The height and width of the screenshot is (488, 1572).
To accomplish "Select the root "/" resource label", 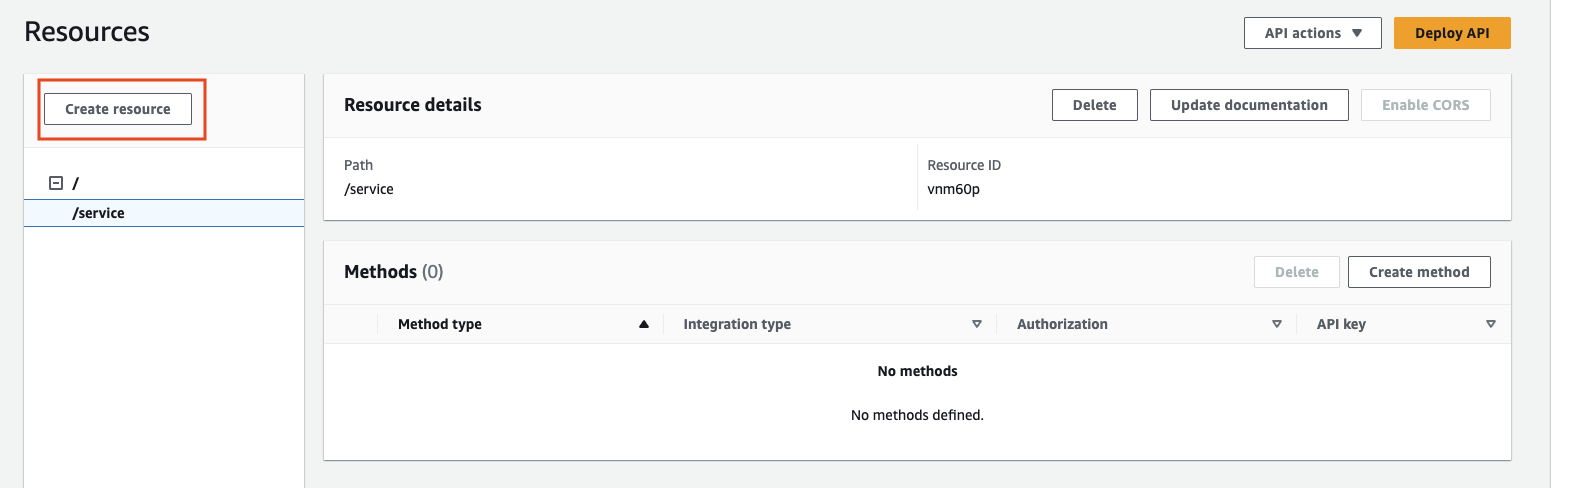I will 76,183.
